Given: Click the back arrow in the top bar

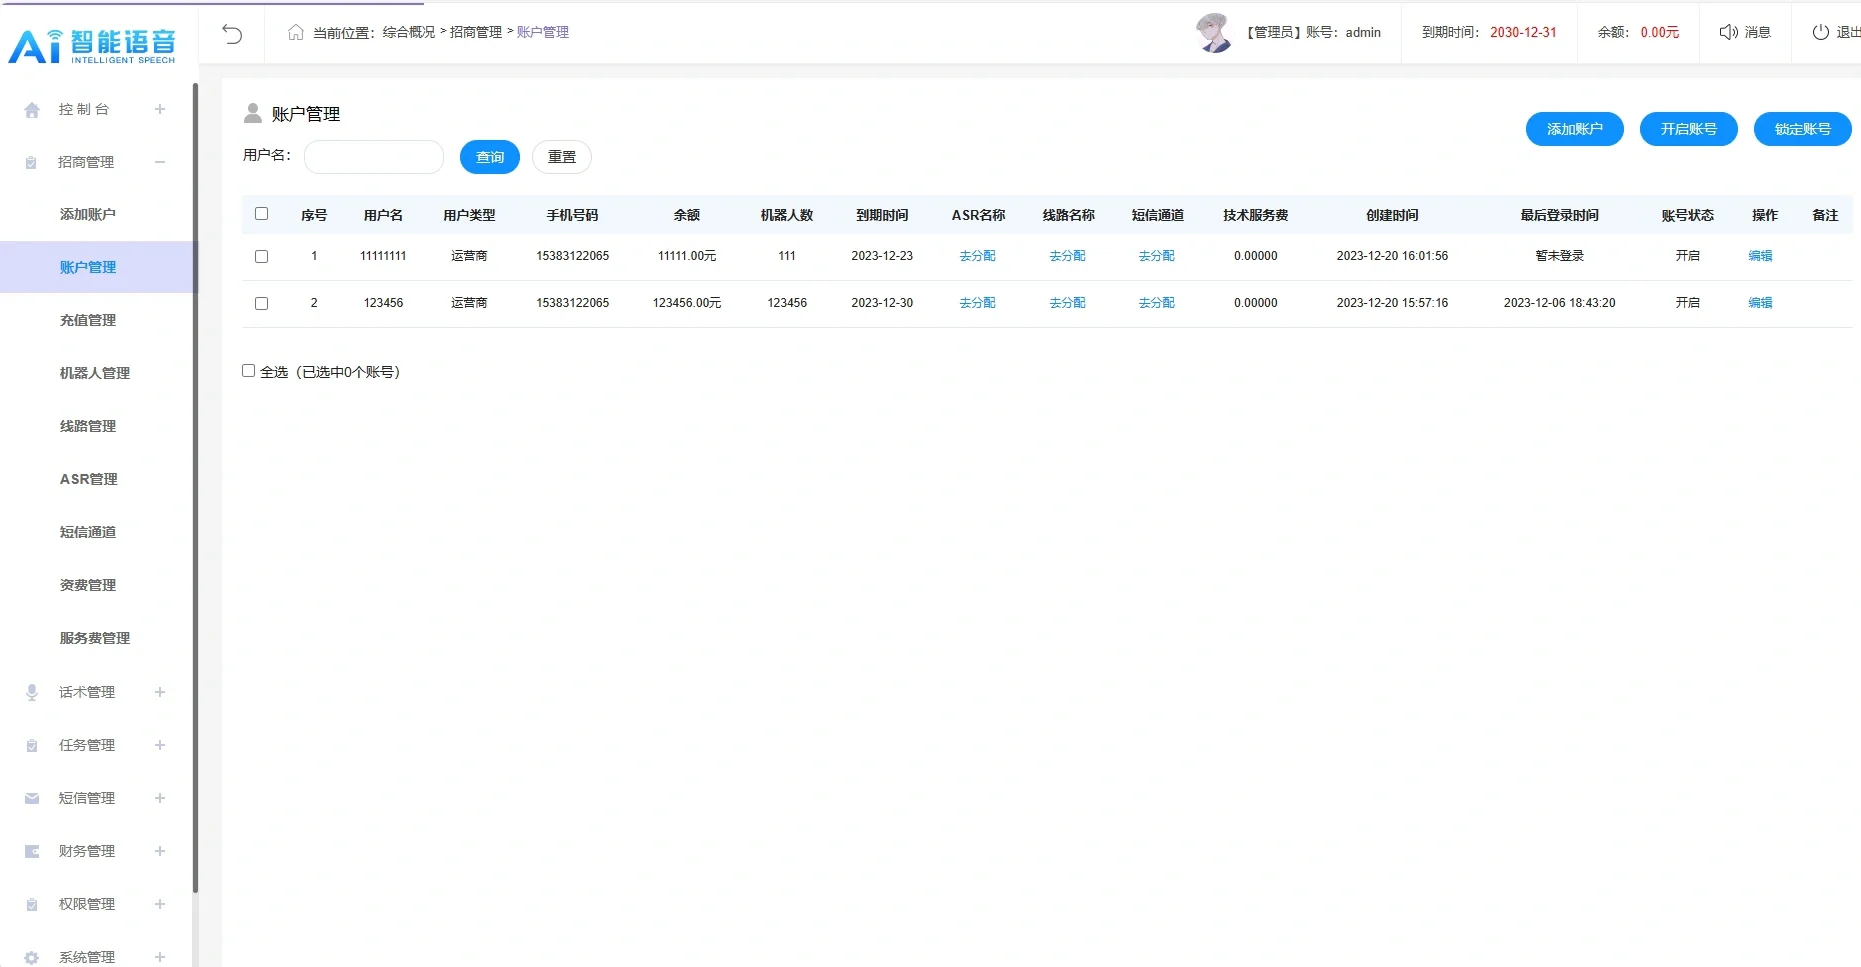Looking at the screenshot, I should pos(233,33).
